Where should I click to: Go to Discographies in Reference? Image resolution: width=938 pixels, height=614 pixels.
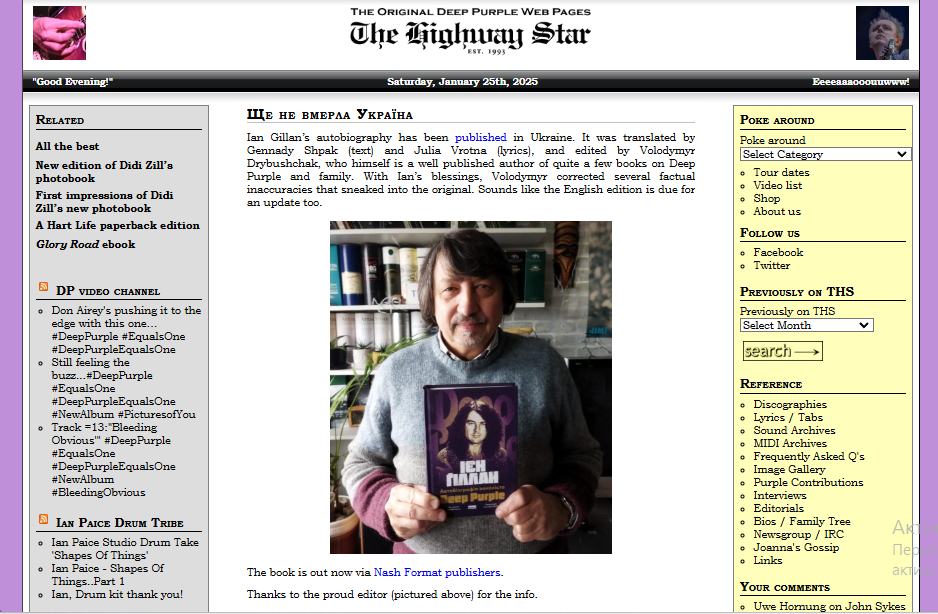[789, 404]
